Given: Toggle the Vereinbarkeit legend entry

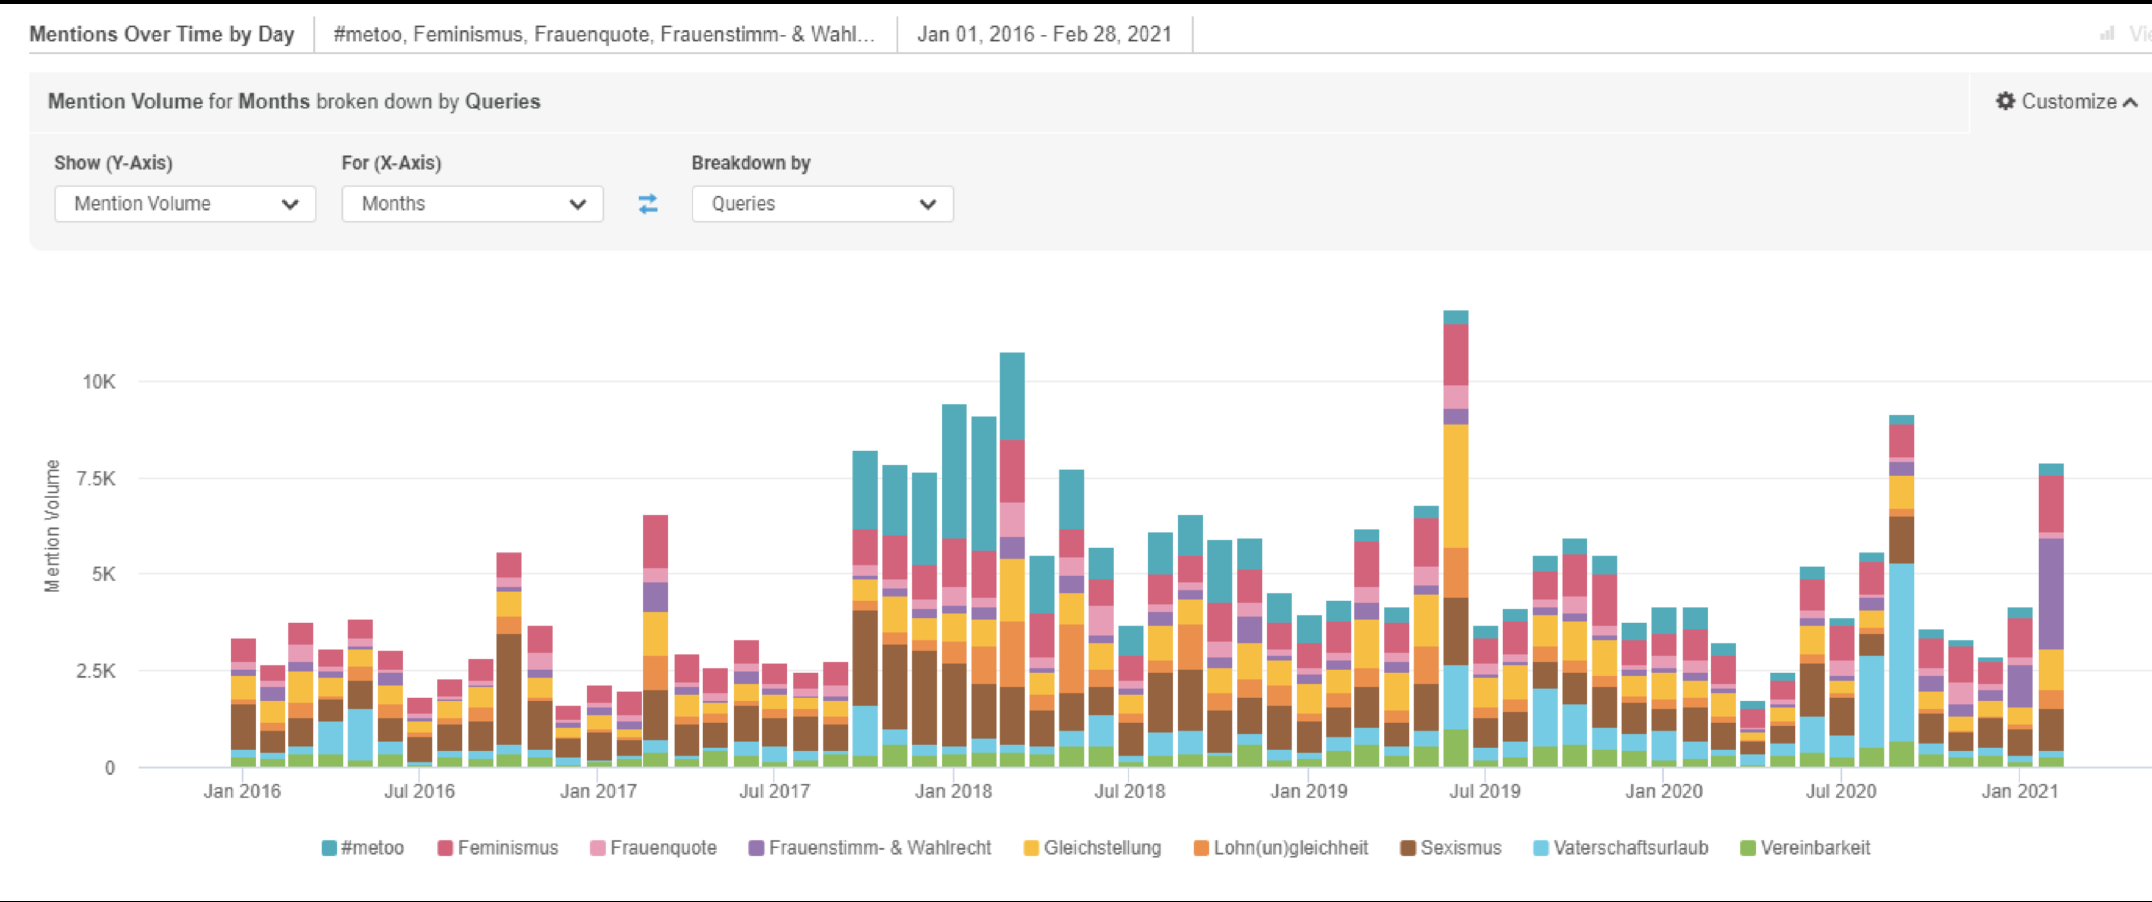Looking at the screenshot, I should pos(1806,848).
